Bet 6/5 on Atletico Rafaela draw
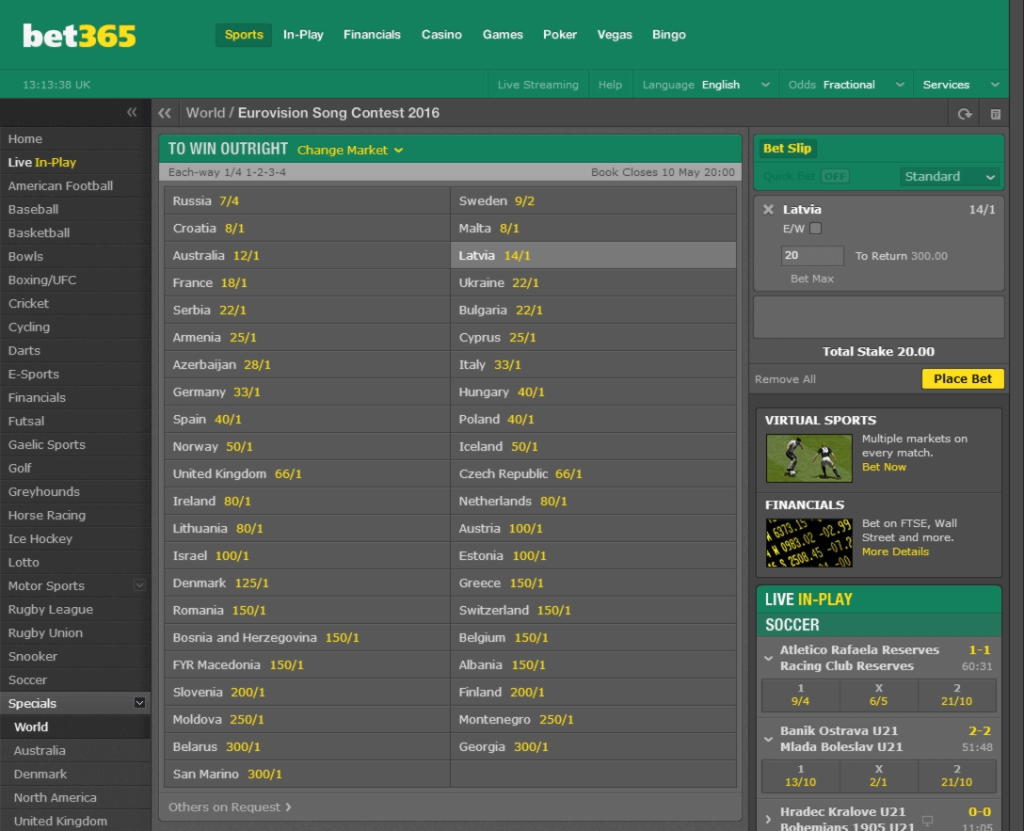This screenshot has height=831, width=1024. (878, 695)
